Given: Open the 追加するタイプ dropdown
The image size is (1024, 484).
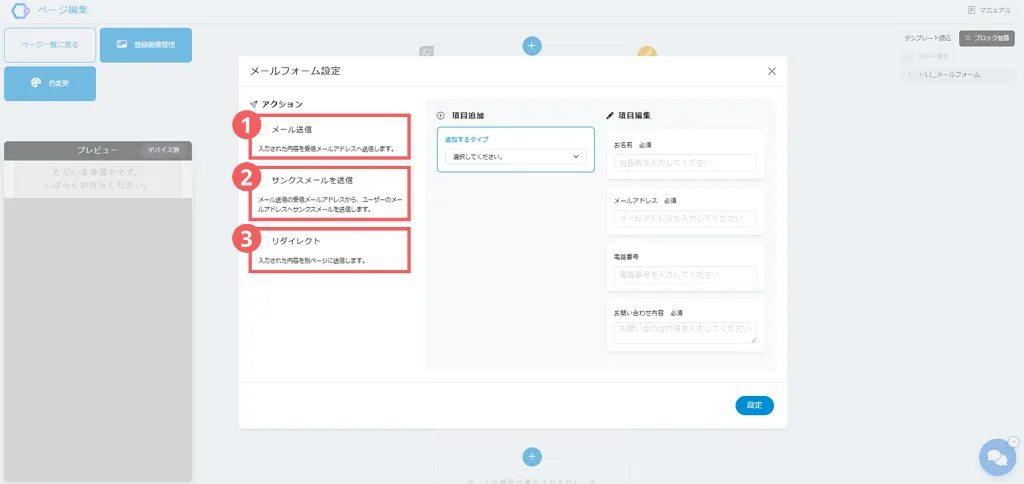Looking at the screenshot, I should (x=516, y=157).
